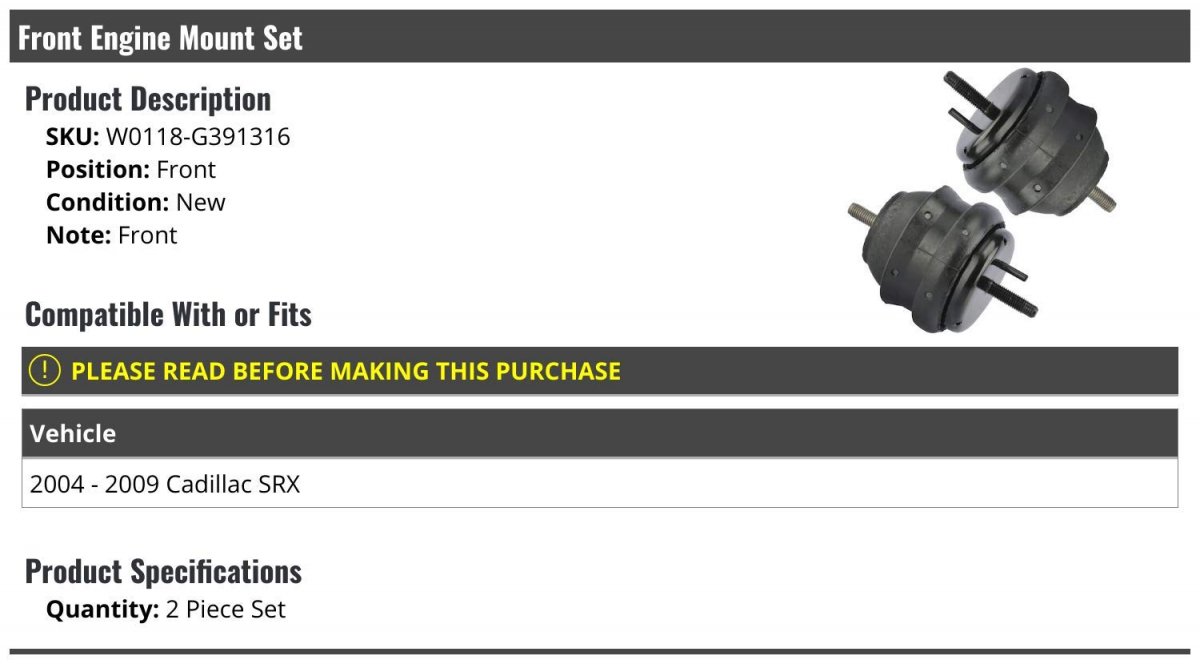Click the Product Description heading
The height and width of the screenshot is (664, 1200).
(x=148, y=99)
